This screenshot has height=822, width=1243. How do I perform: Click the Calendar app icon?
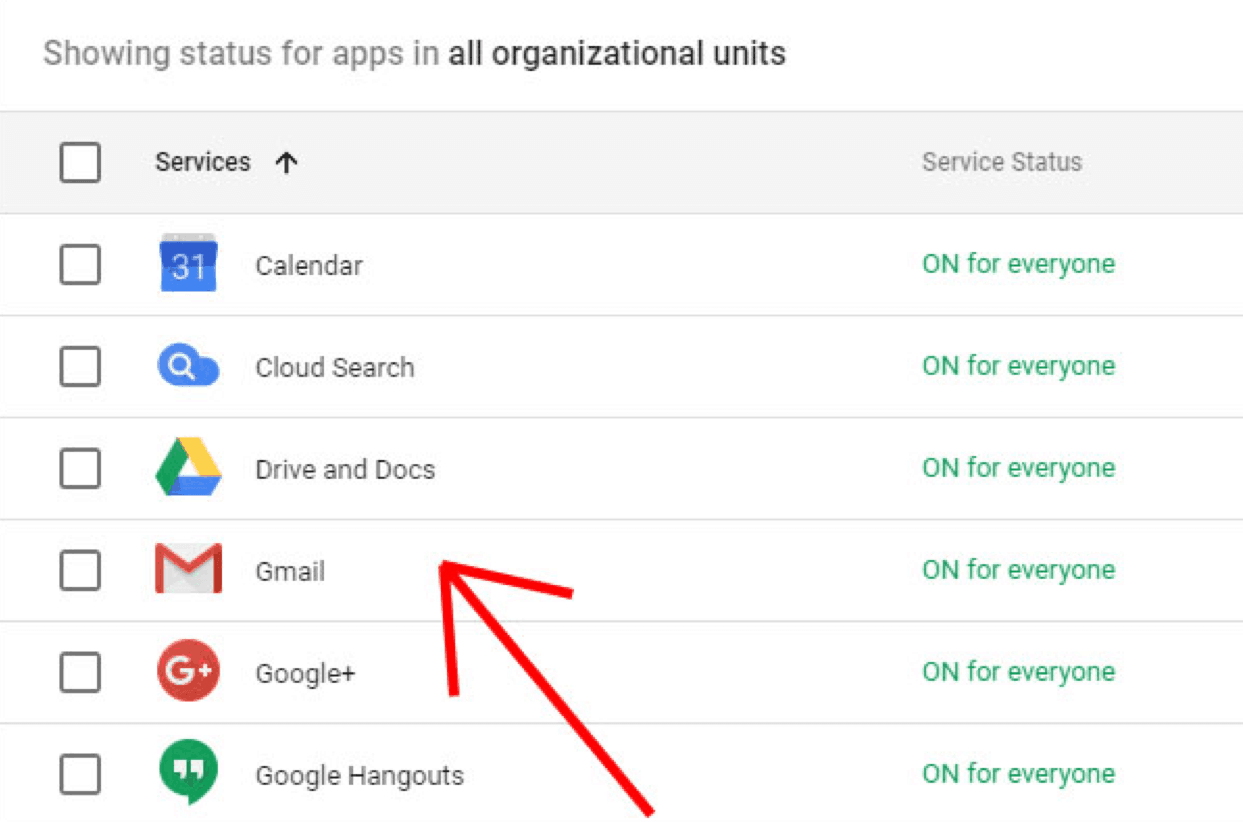point(188,263)
